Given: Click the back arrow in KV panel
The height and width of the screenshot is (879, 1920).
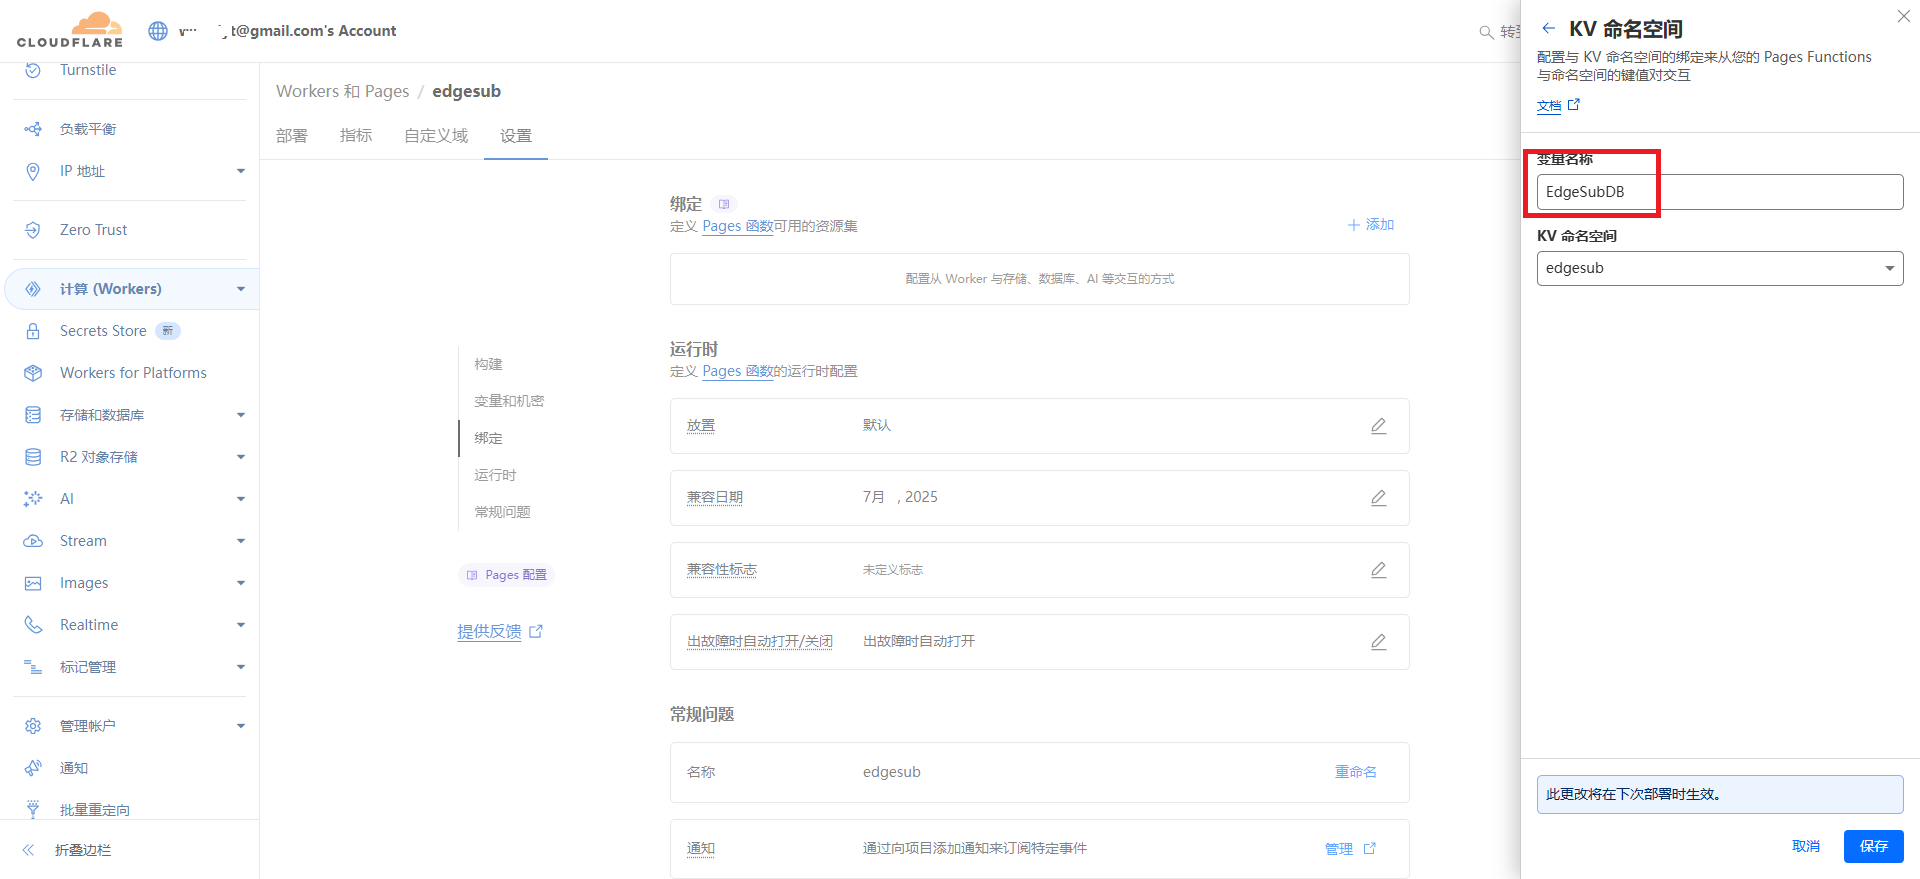Looking at the screenshot, I should click(x=1548, y=29).
